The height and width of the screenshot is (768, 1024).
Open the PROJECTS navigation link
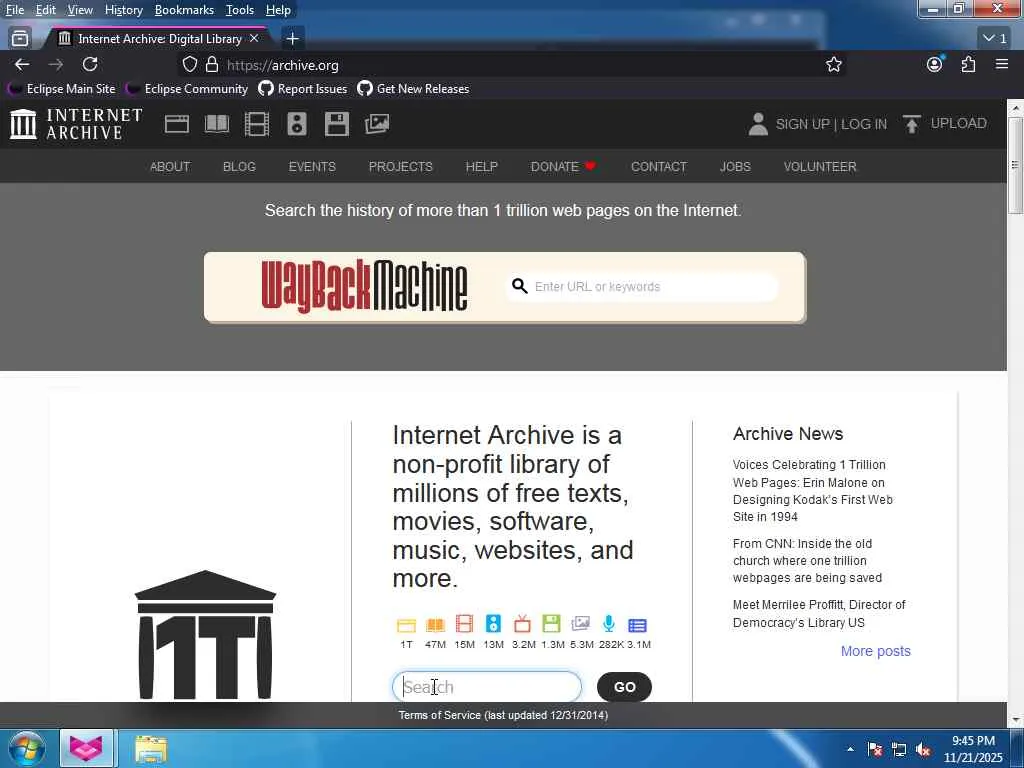tap(400, 167)
